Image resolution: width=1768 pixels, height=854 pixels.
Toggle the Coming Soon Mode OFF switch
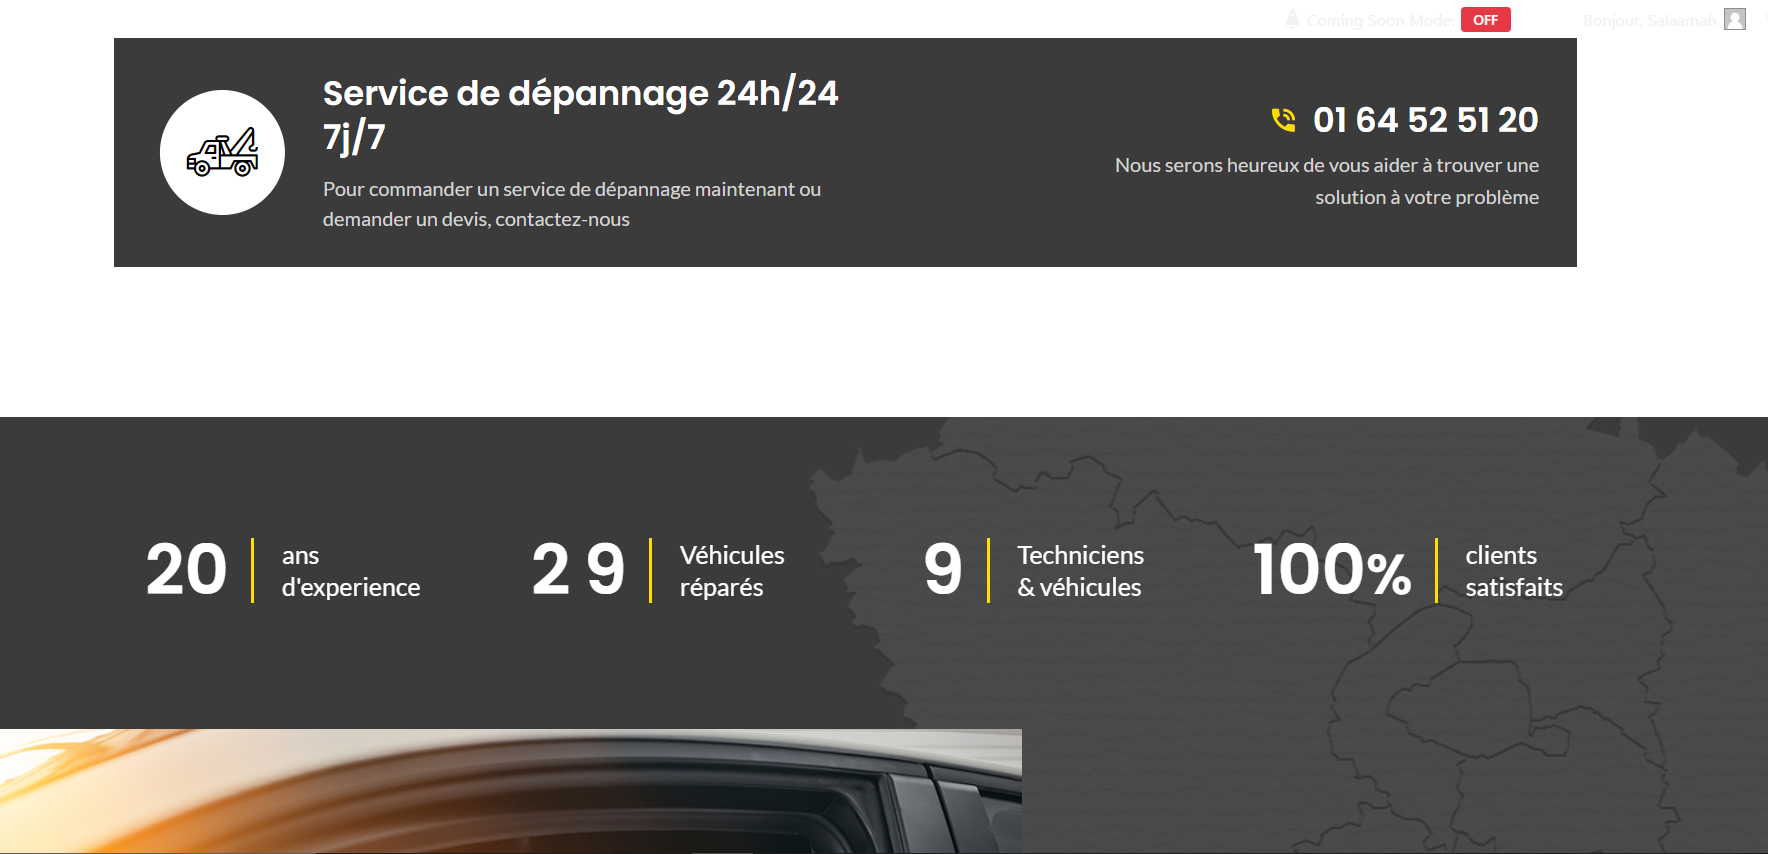click(x=1485, y=20)
